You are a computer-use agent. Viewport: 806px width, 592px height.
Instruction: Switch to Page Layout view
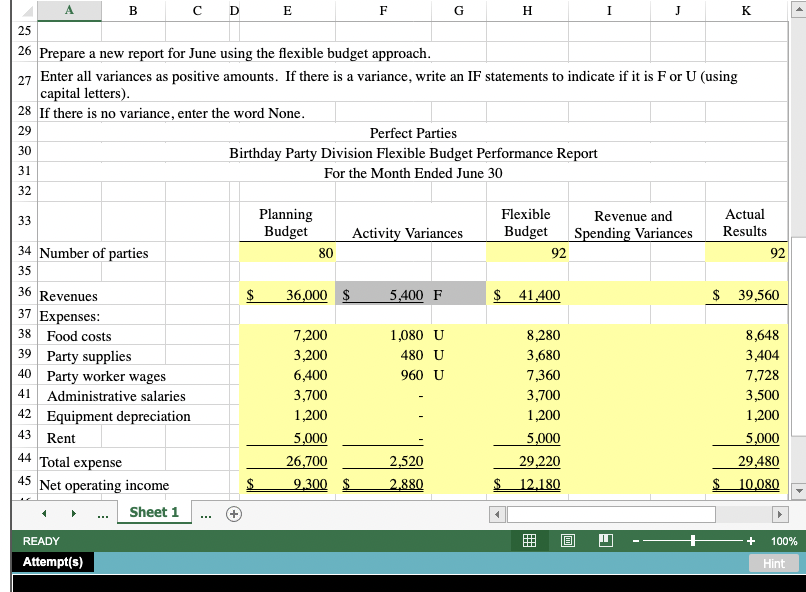pos(569,541)
